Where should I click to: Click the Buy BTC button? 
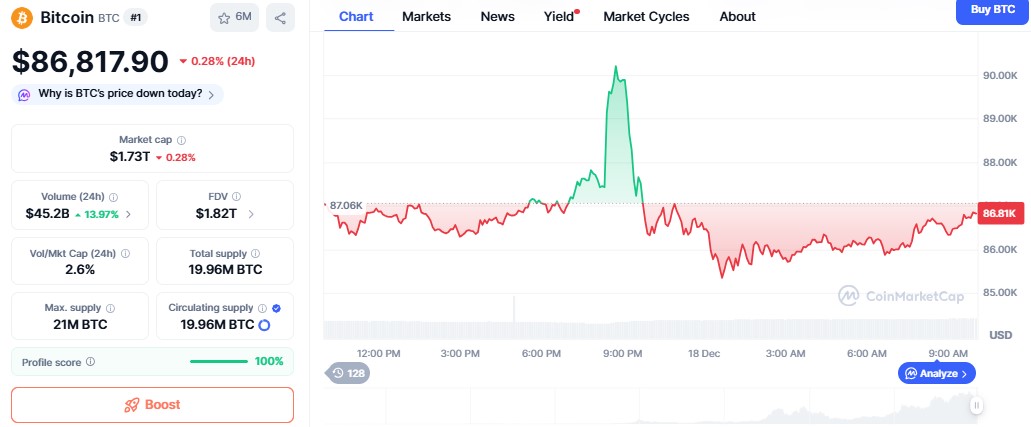(x=992, y=10)
